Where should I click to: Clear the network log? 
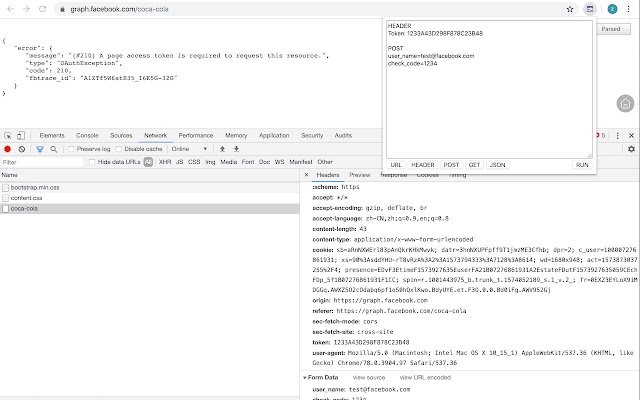click(22, 149)
